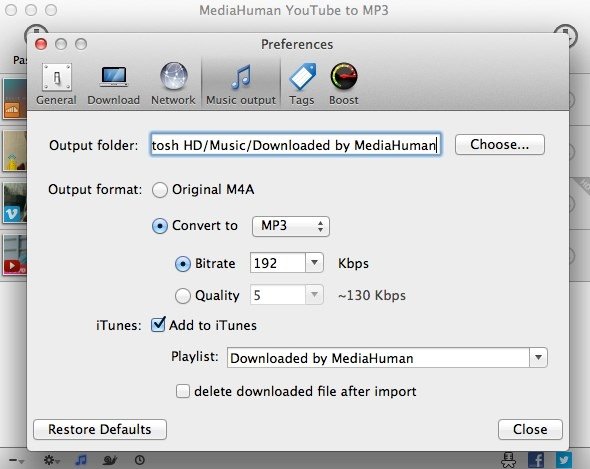The height and width of the screenshot is (469, 590).
Task: Click the clock history icon in bottom bar
Action: pos(140,460)
